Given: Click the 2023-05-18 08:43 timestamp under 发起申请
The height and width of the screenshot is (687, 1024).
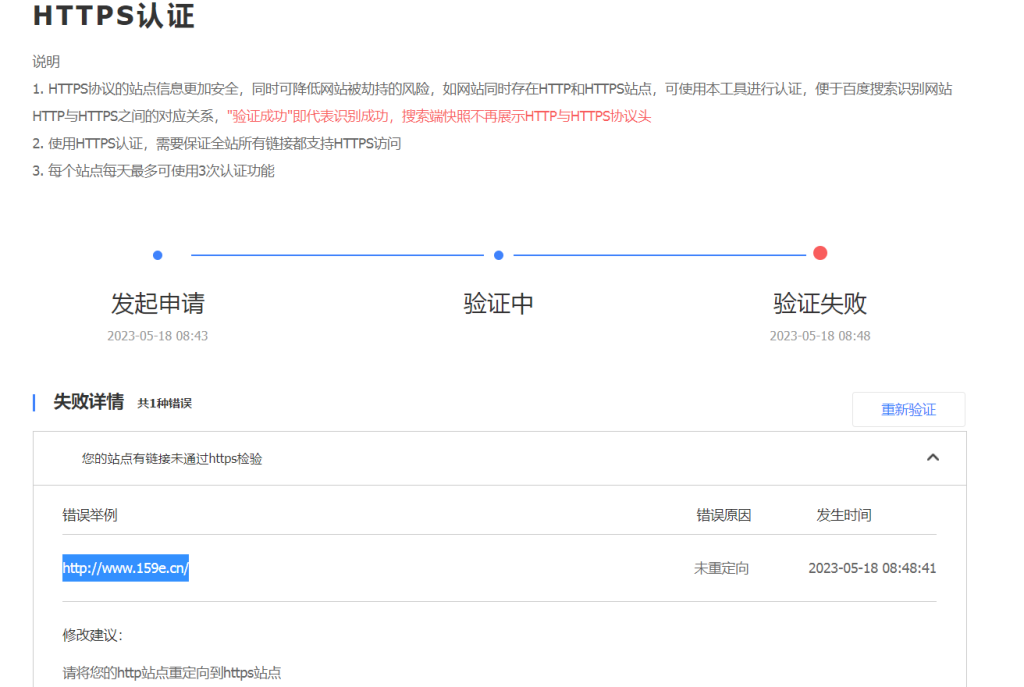Looking at the screenshot, I should pos(158,336).
